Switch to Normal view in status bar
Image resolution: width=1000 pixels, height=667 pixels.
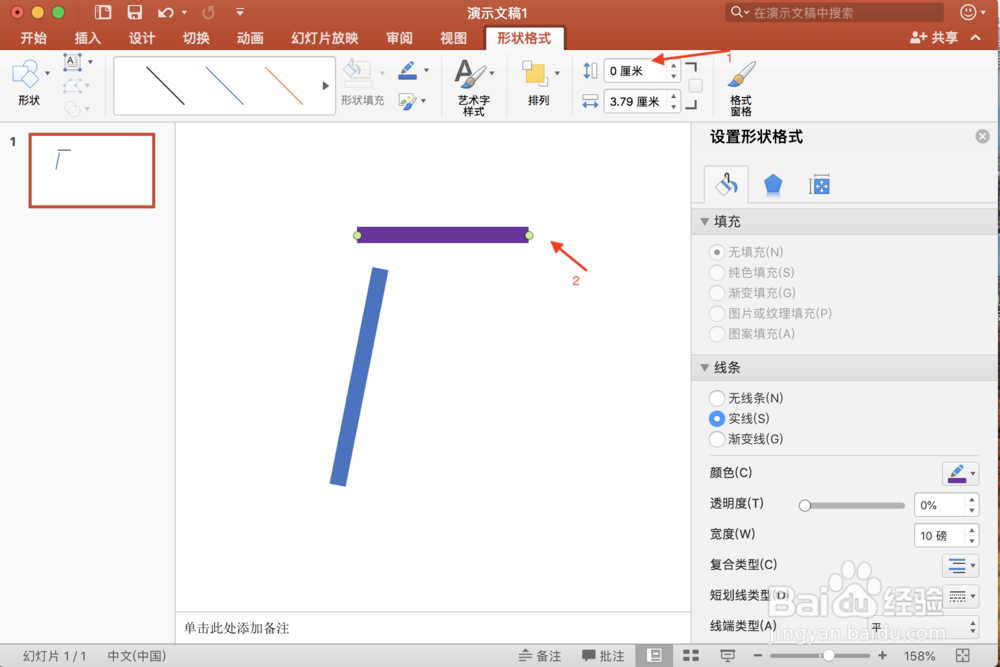(654, 656)
